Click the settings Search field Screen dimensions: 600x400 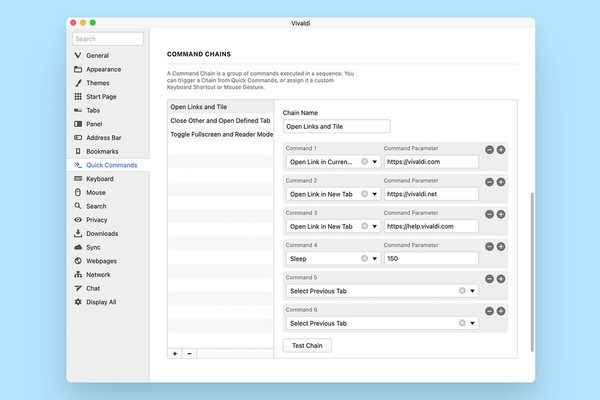tap(108, 39)
